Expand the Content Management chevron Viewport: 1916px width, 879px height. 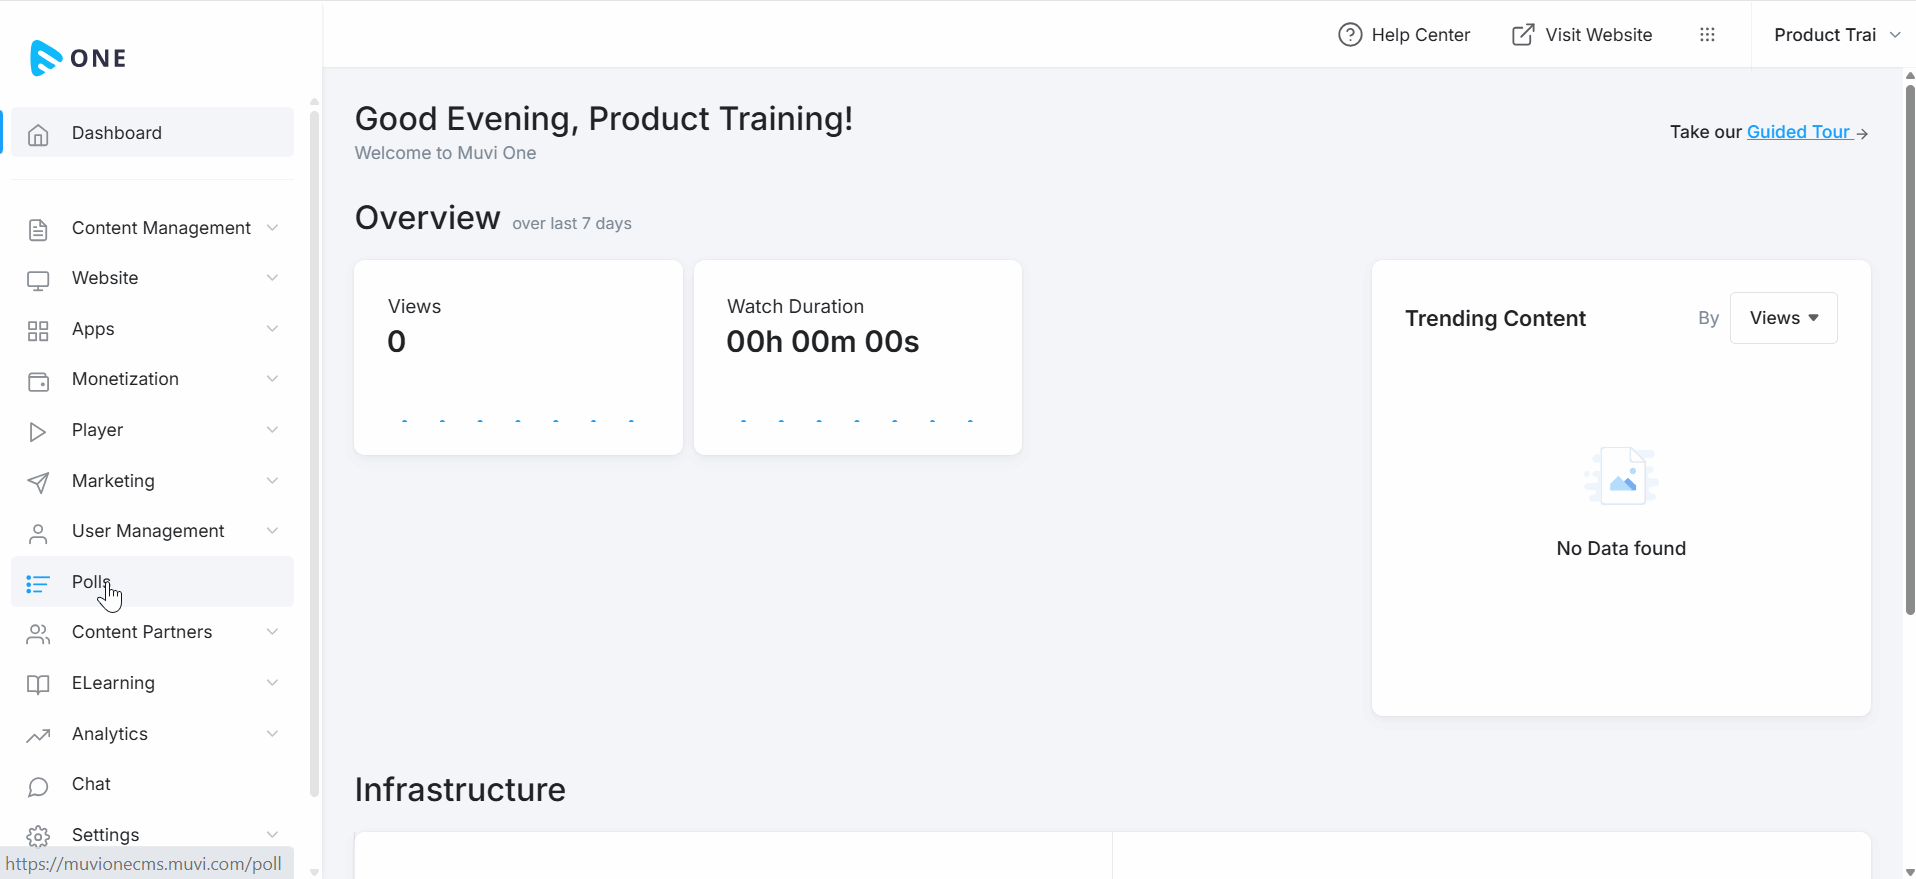(x=272, y=228)
